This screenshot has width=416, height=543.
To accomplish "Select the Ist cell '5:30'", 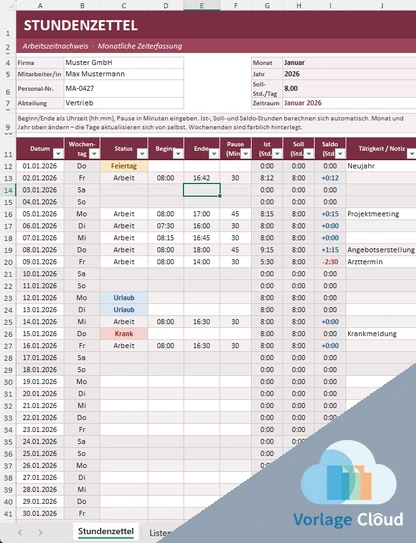I will (267, 262).
